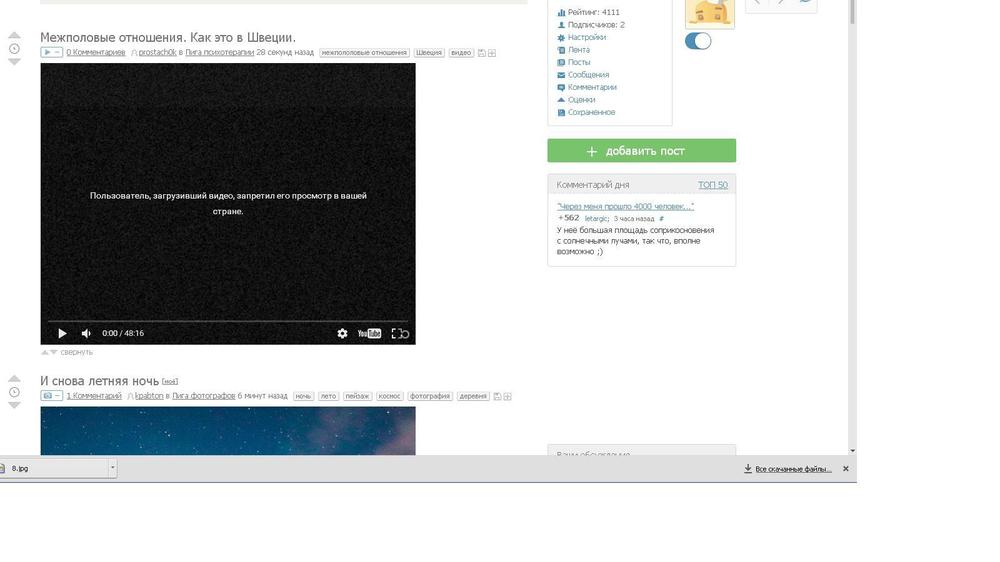
Task: Click the green 'добавить пост' button
Action: pyautogui.click(x=641, y=151)
